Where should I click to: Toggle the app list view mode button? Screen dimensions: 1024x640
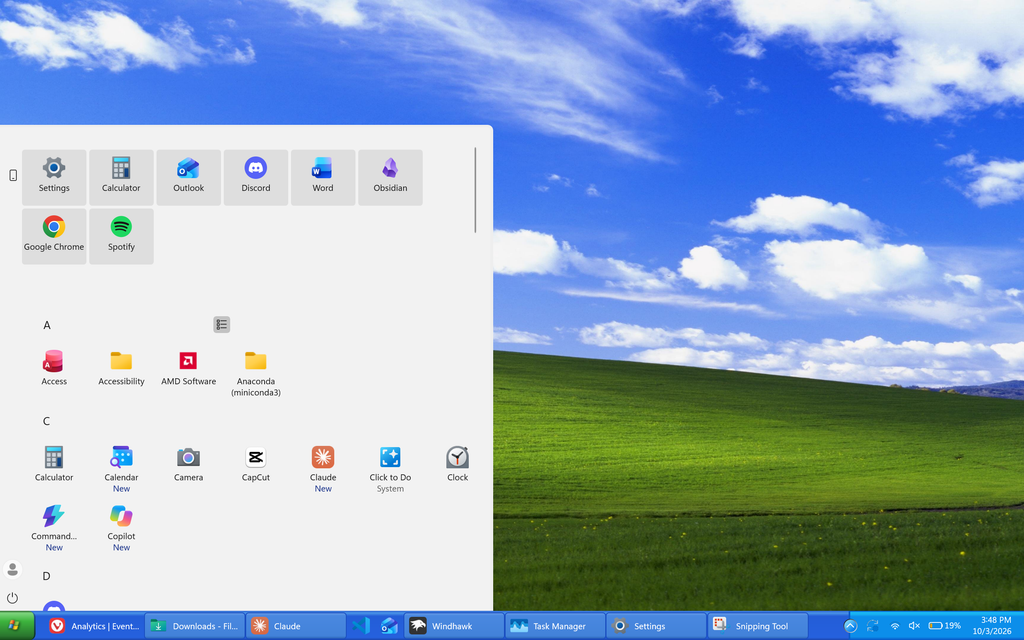pos(222,325)
